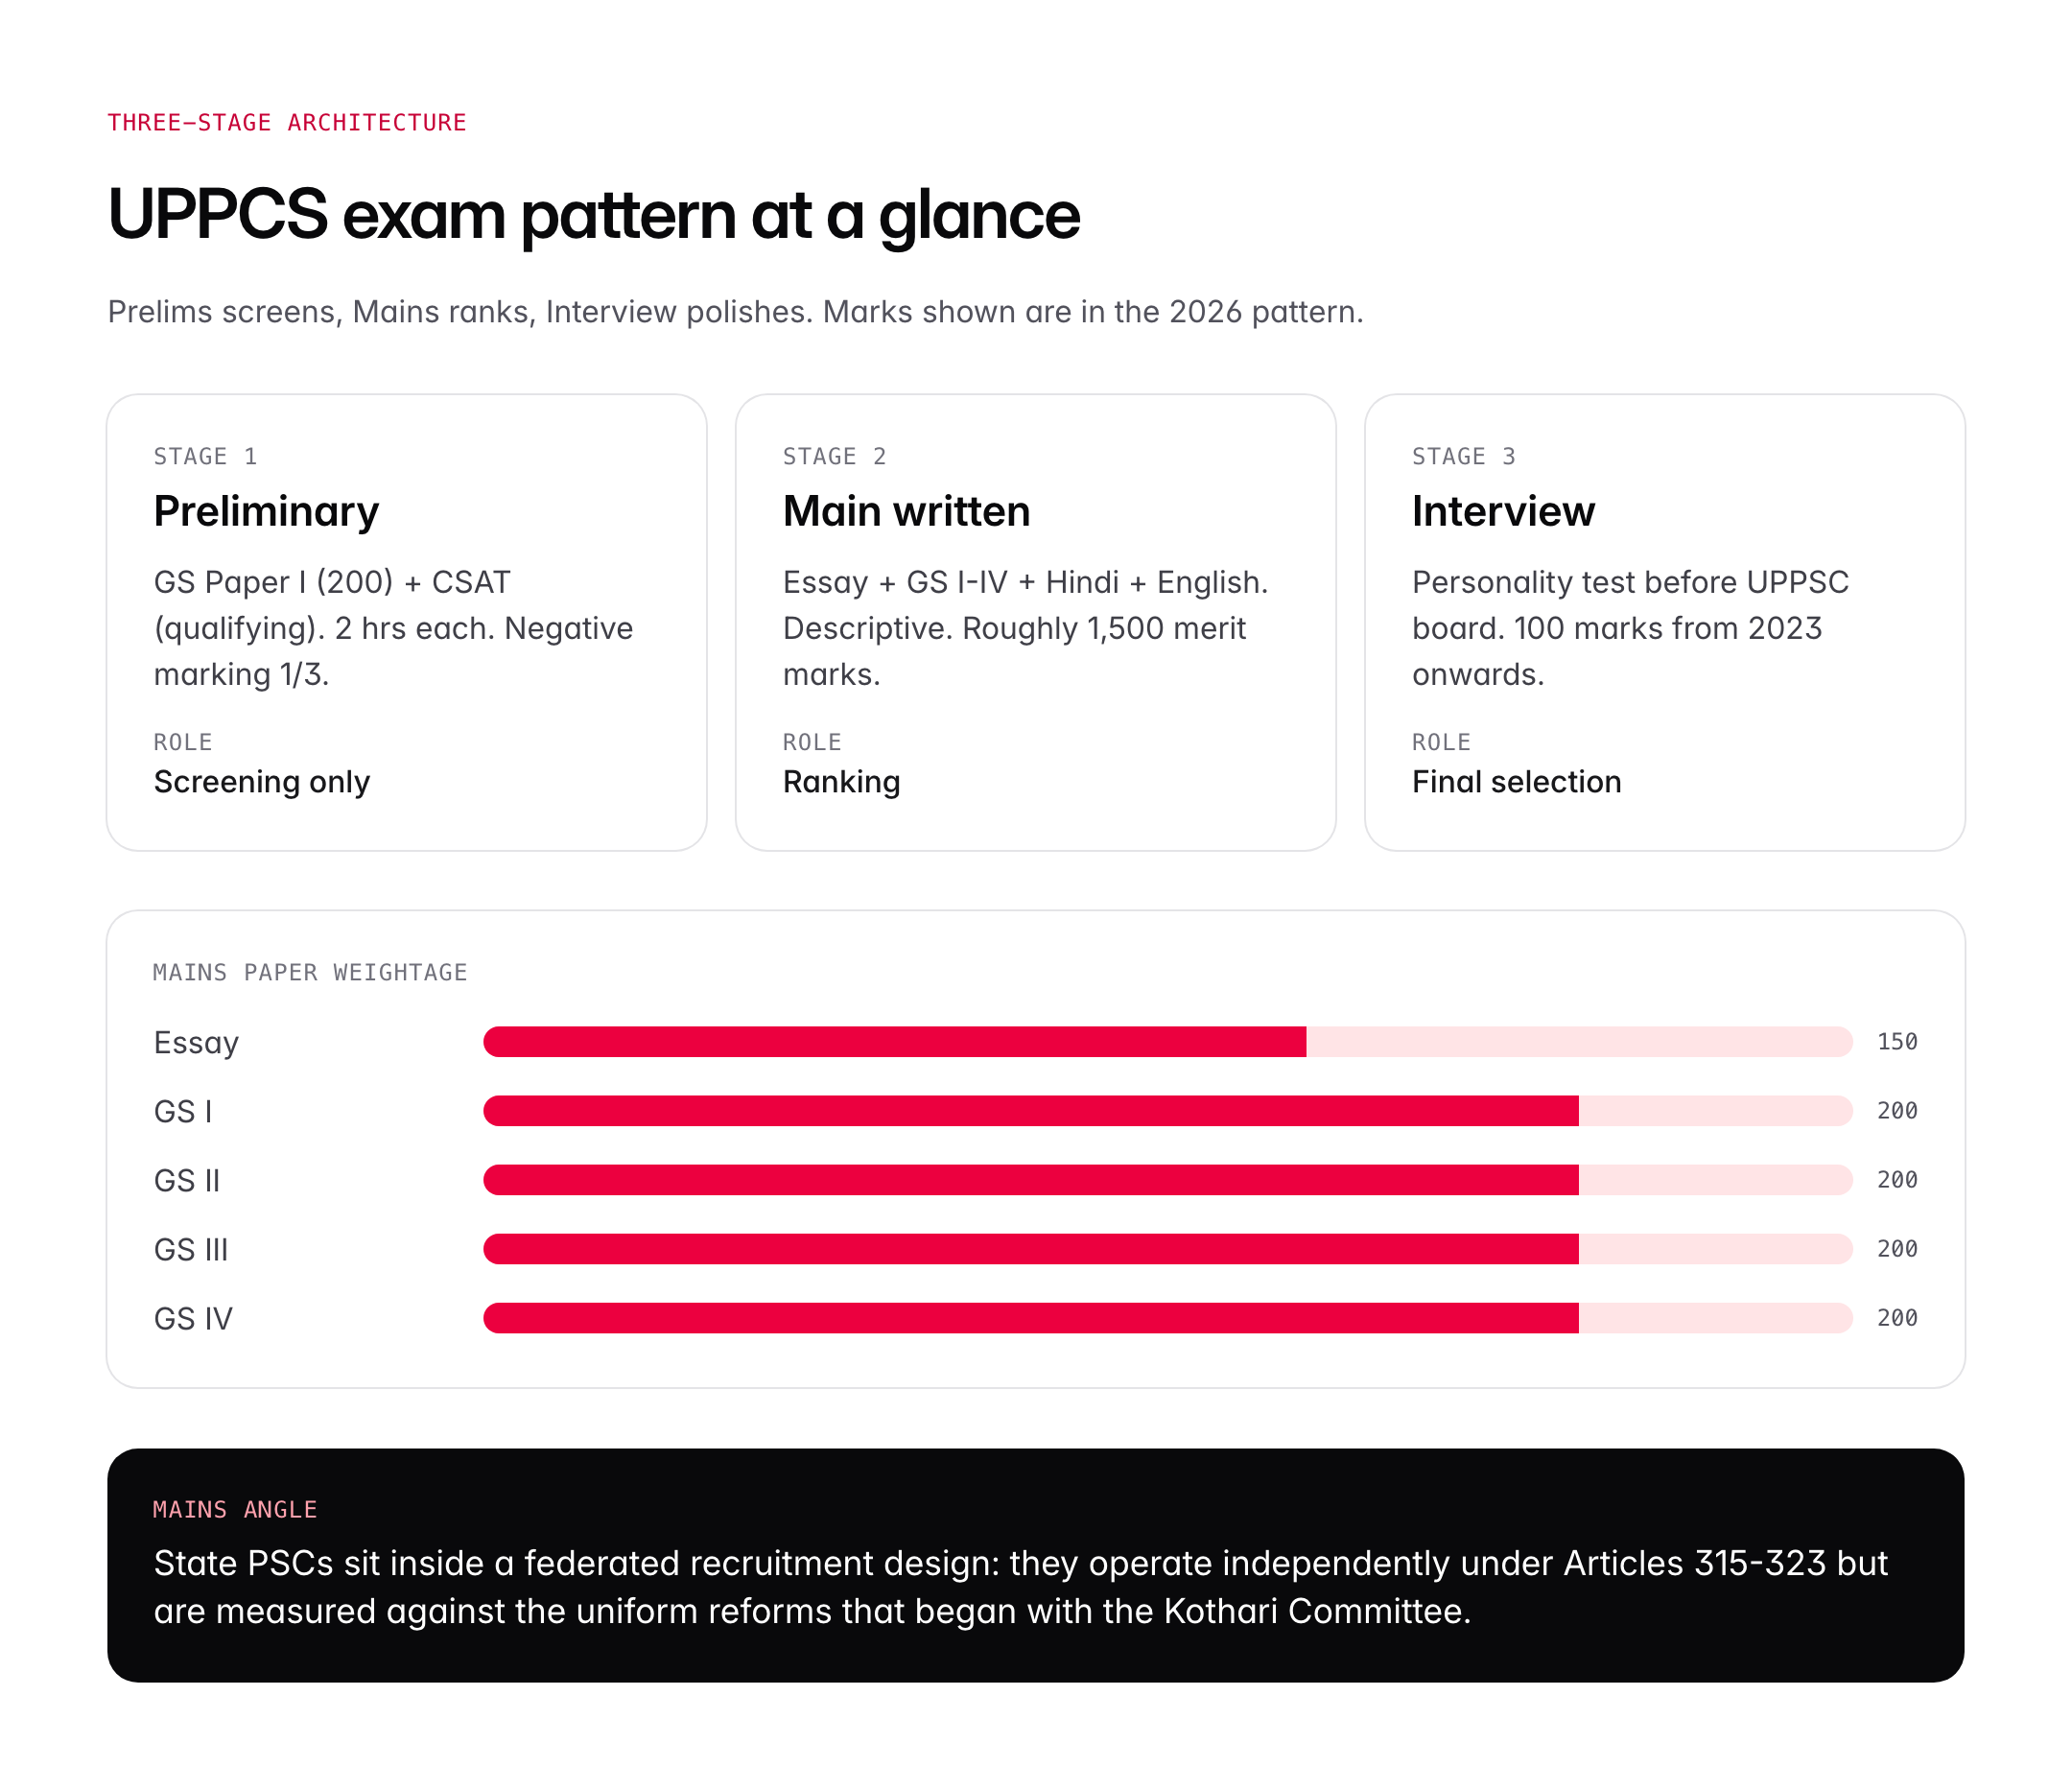The height and width of the screenshot is (1790, 2072).
Task: Click the Essay weightage progress bar
Action: [1167, 1042]
